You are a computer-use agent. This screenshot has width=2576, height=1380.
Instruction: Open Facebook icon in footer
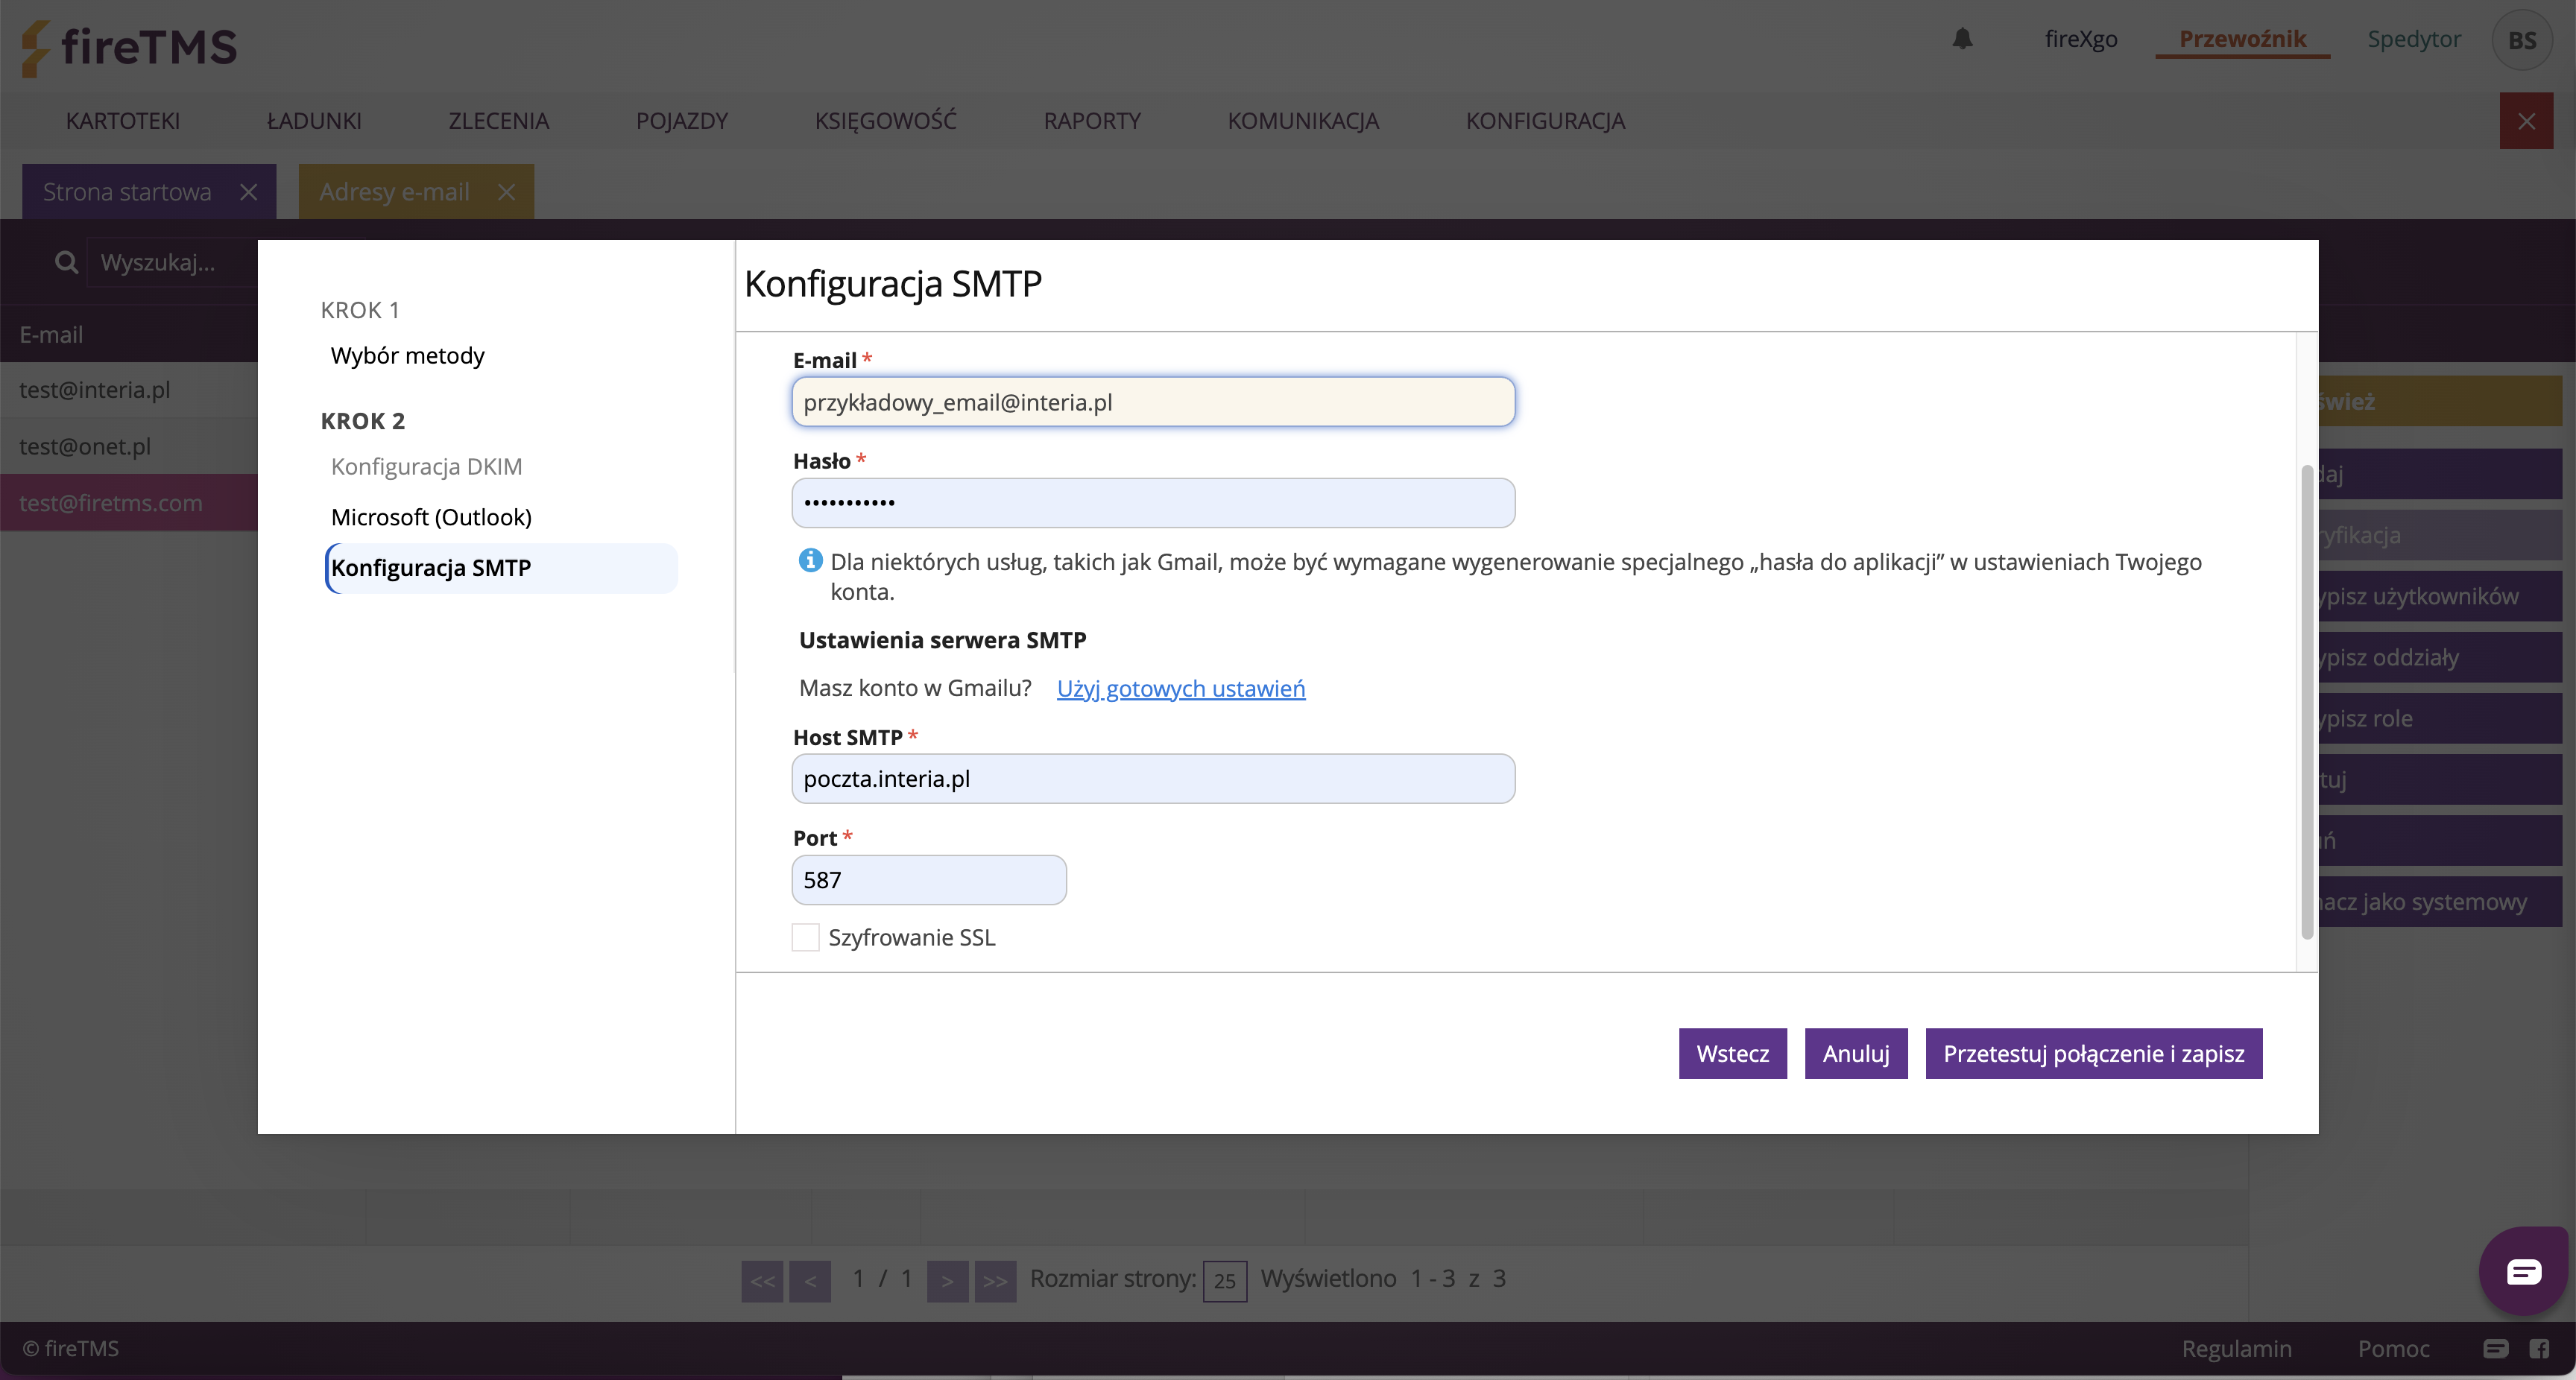tap(2539, 1348)
